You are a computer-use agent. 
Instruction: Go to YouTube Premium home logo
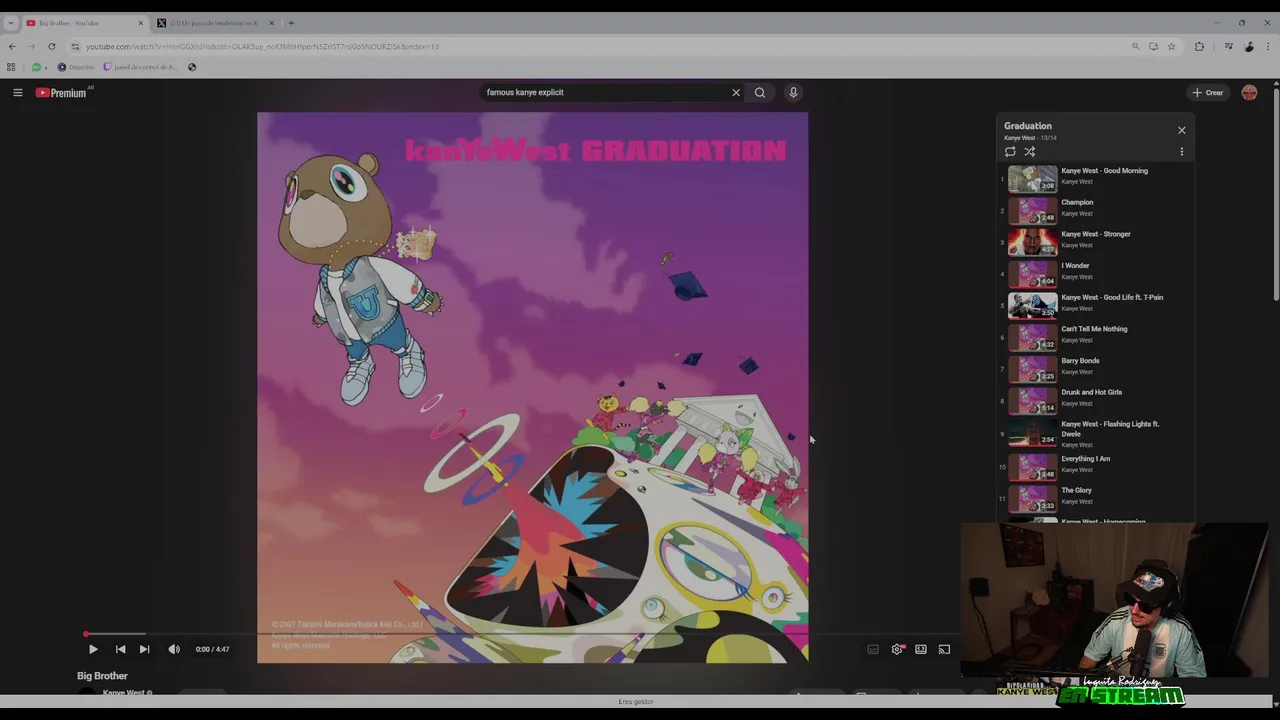[x=61, y=92]
